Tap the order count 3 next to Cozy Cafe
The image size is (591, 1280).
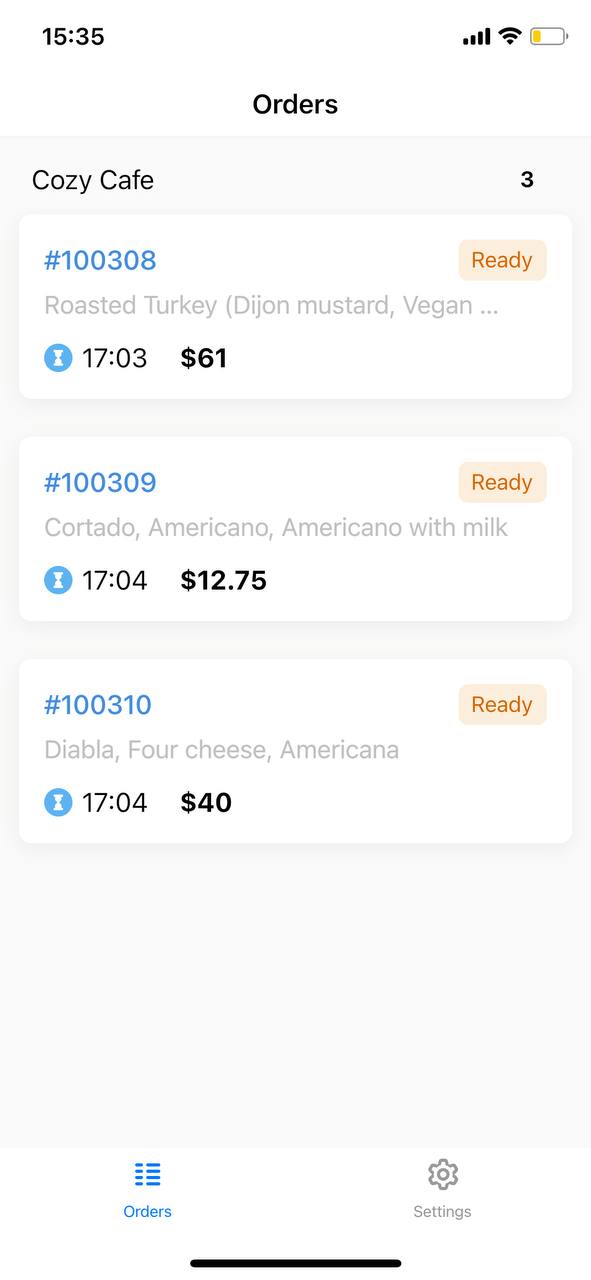point(527,180)
